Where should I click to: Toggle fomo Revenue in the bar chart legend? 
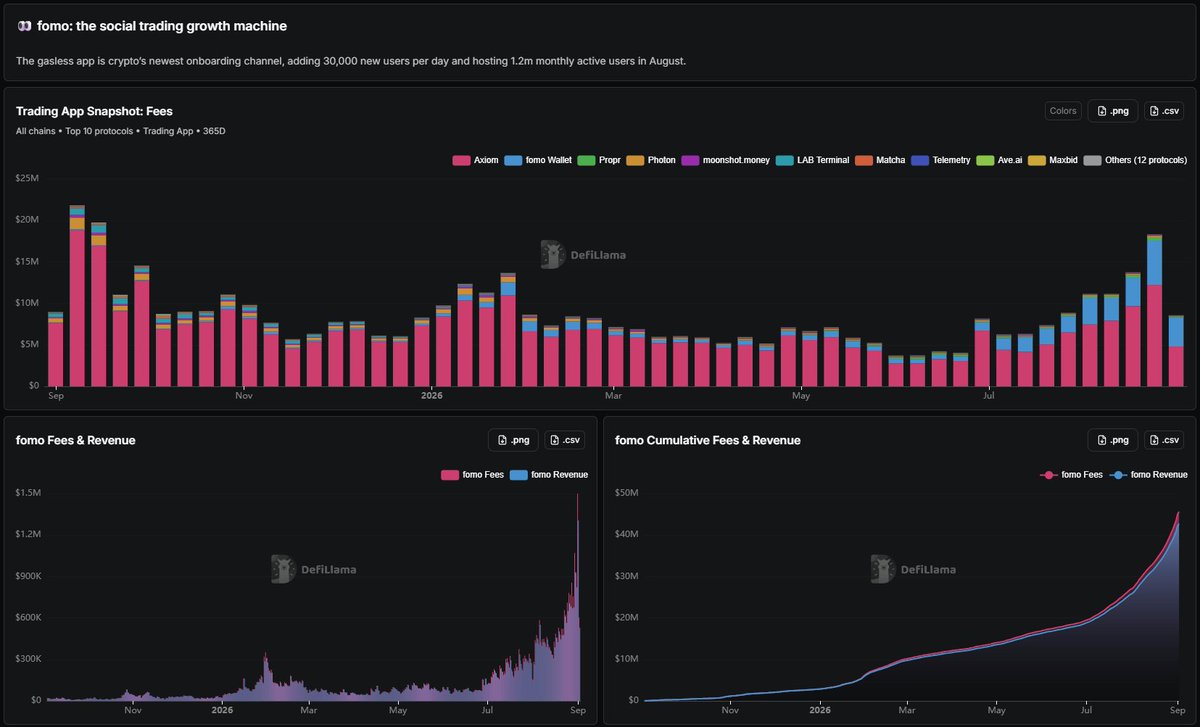(x=549, y=474)
